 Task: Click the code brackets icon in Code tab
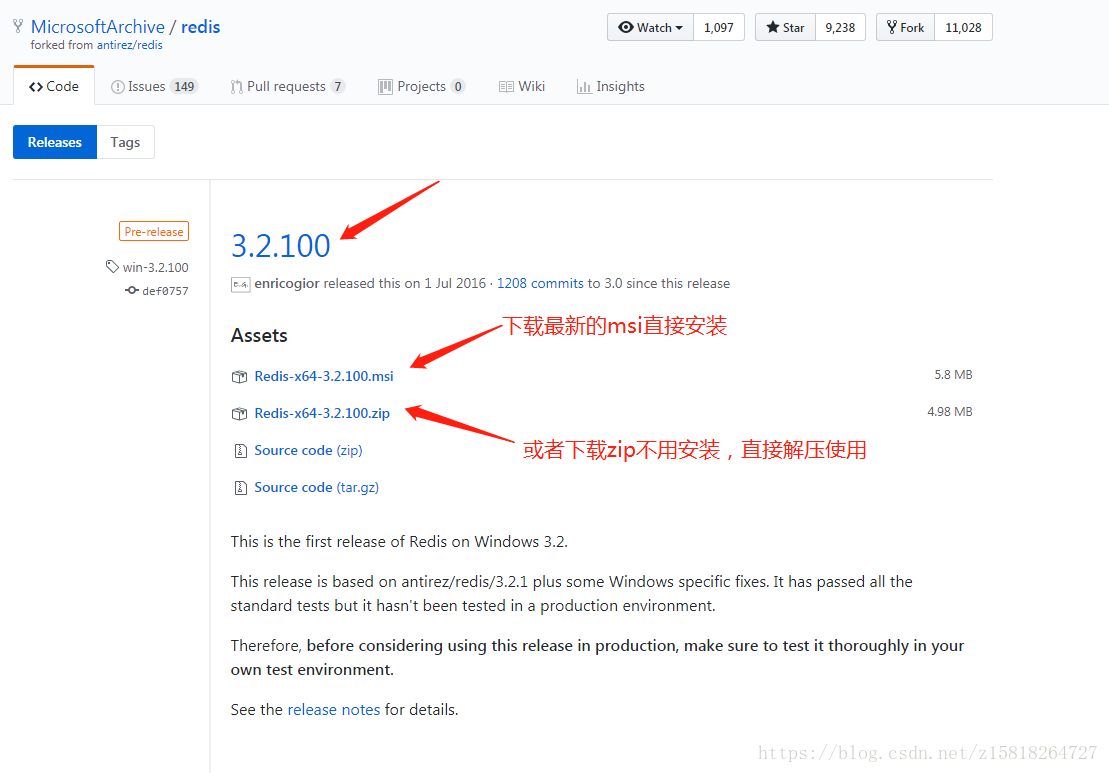click(x=35, y=87)
